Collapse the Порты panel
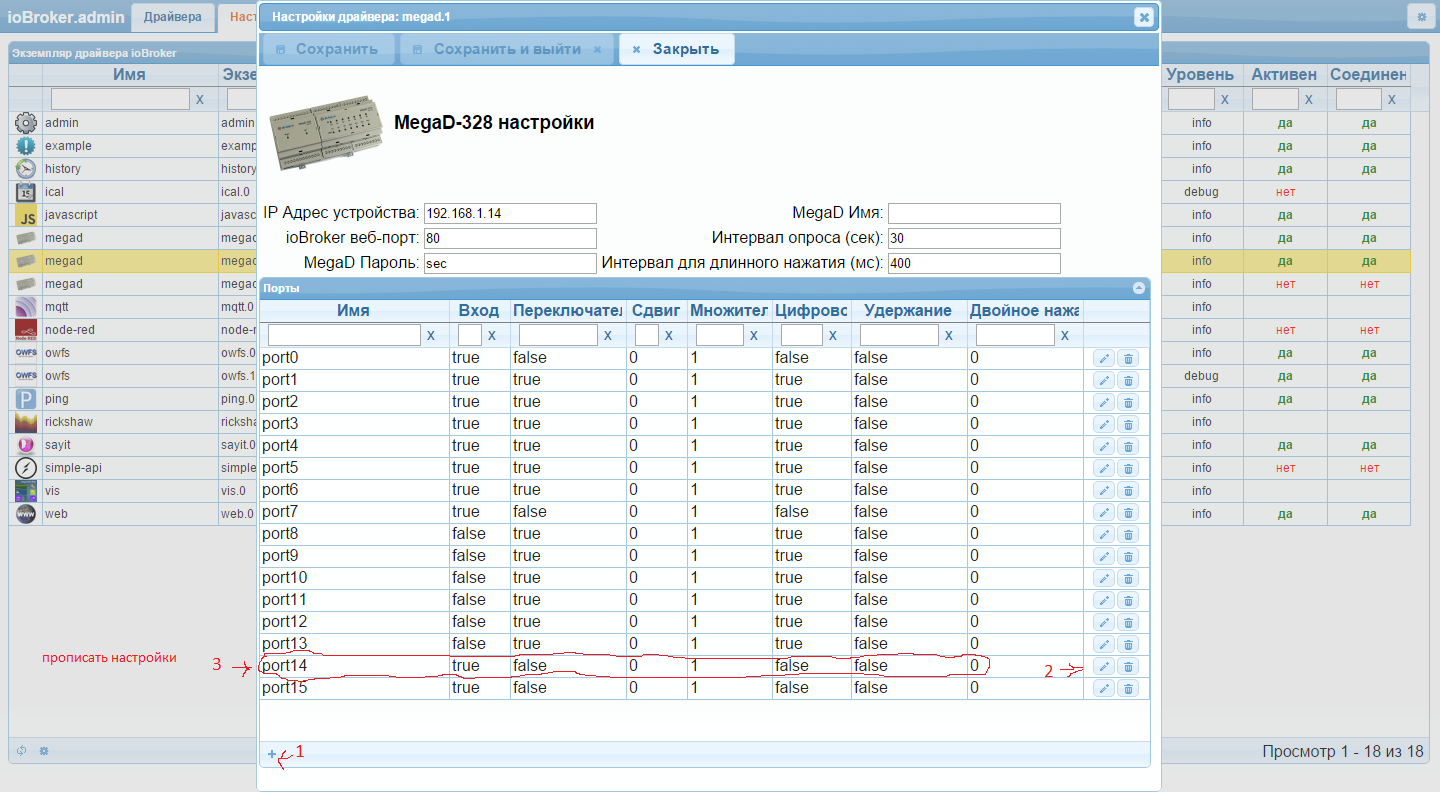 coord(1138,288)
